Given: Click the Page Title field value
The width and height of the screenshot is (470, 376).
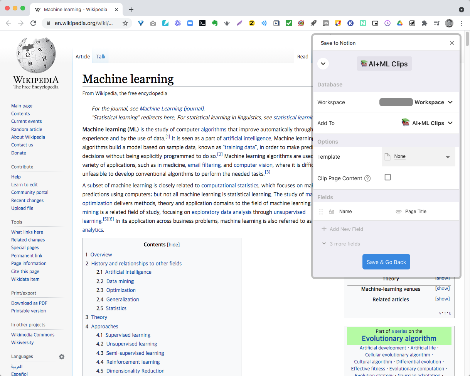Looking at the screenshot, I should click(415, 211).
